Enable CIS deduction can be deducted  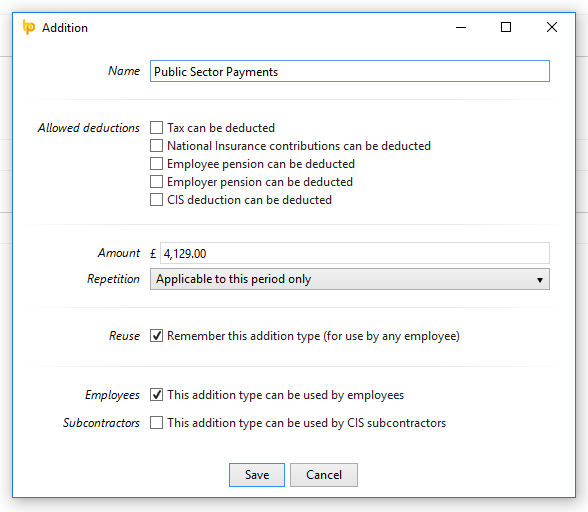[156, 200]
